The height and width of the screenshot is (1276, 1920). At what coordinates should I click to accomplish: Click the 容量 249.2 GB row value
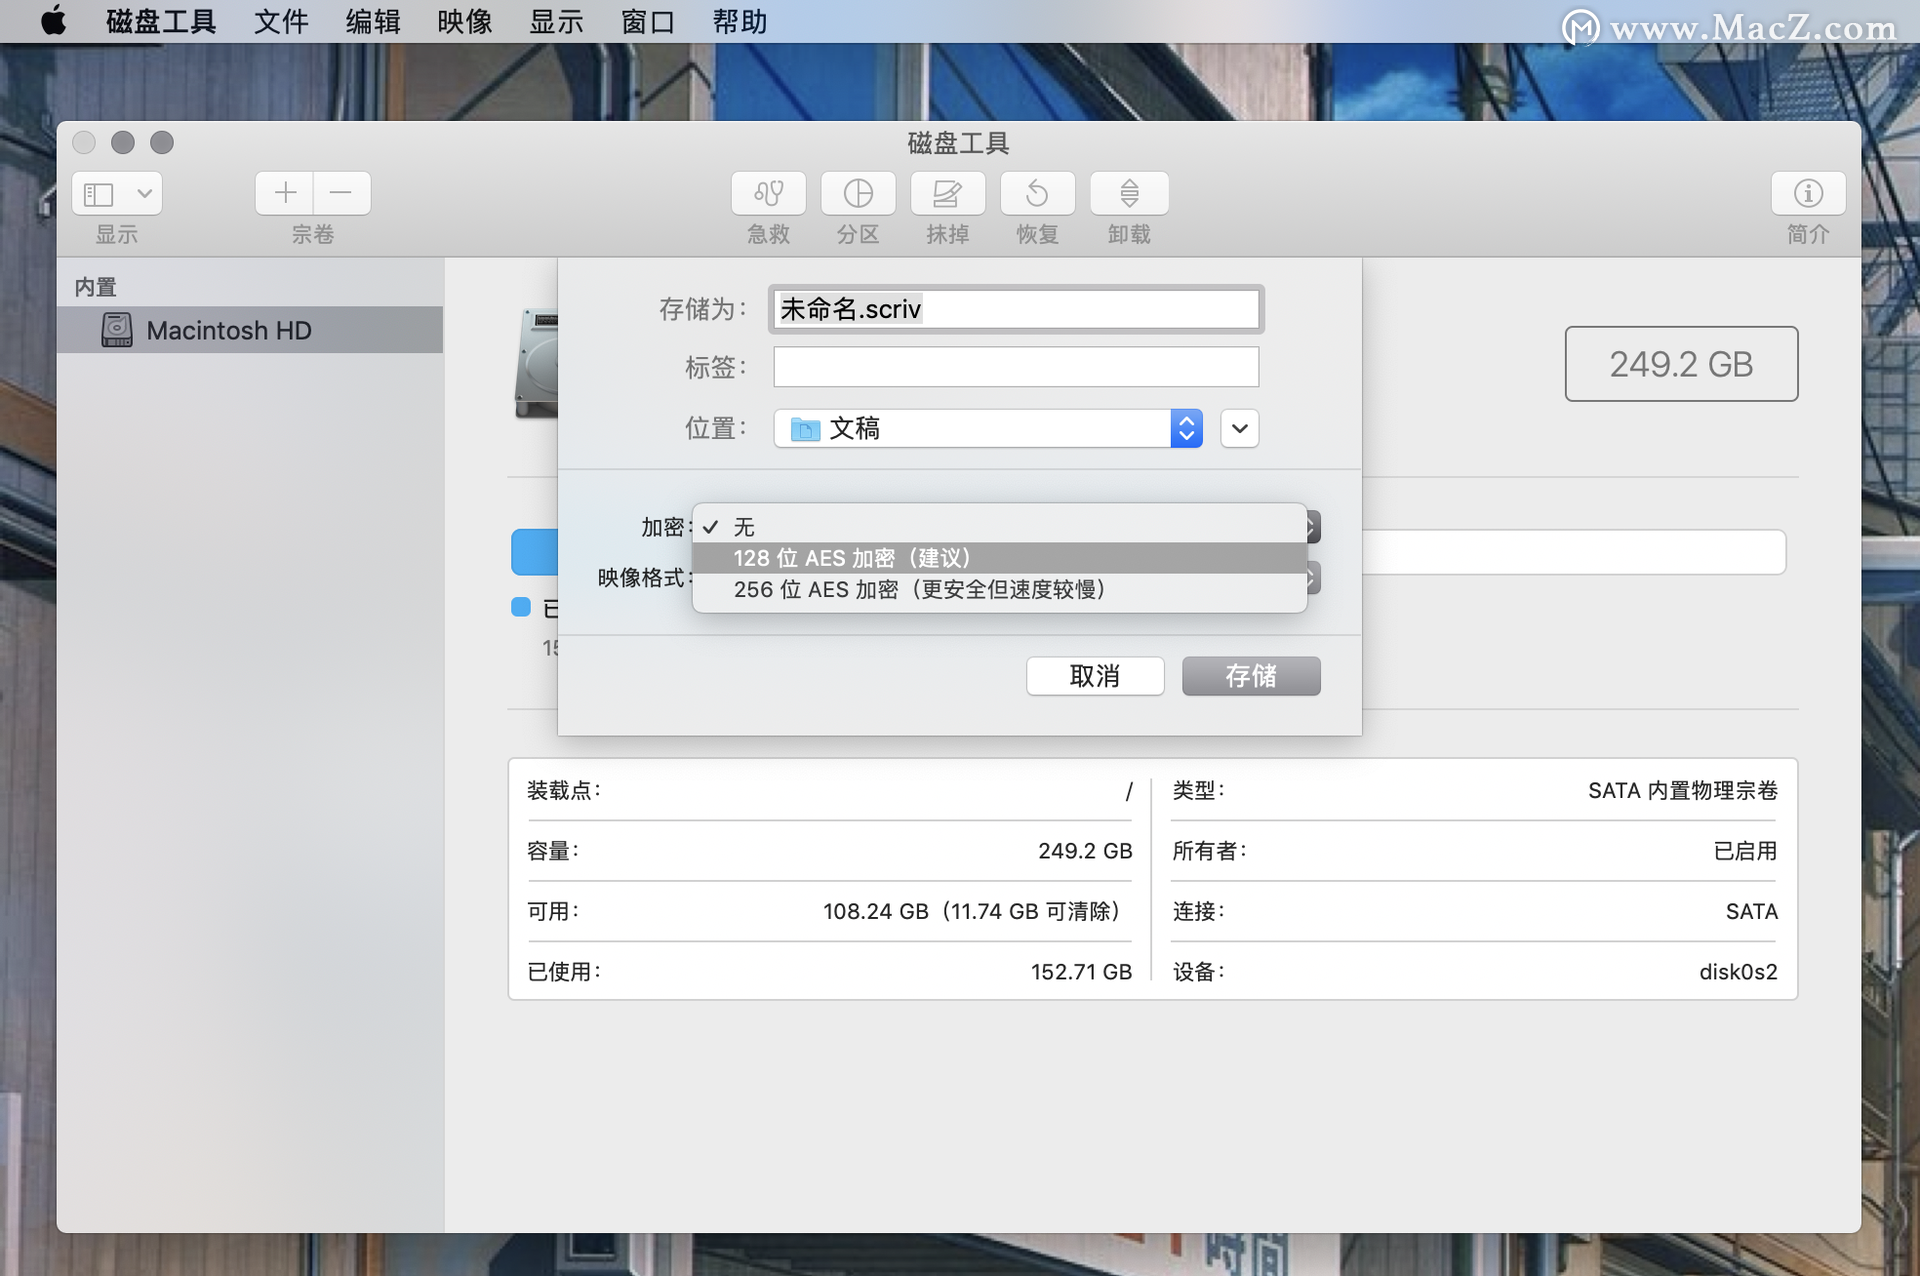(1085, 851)
